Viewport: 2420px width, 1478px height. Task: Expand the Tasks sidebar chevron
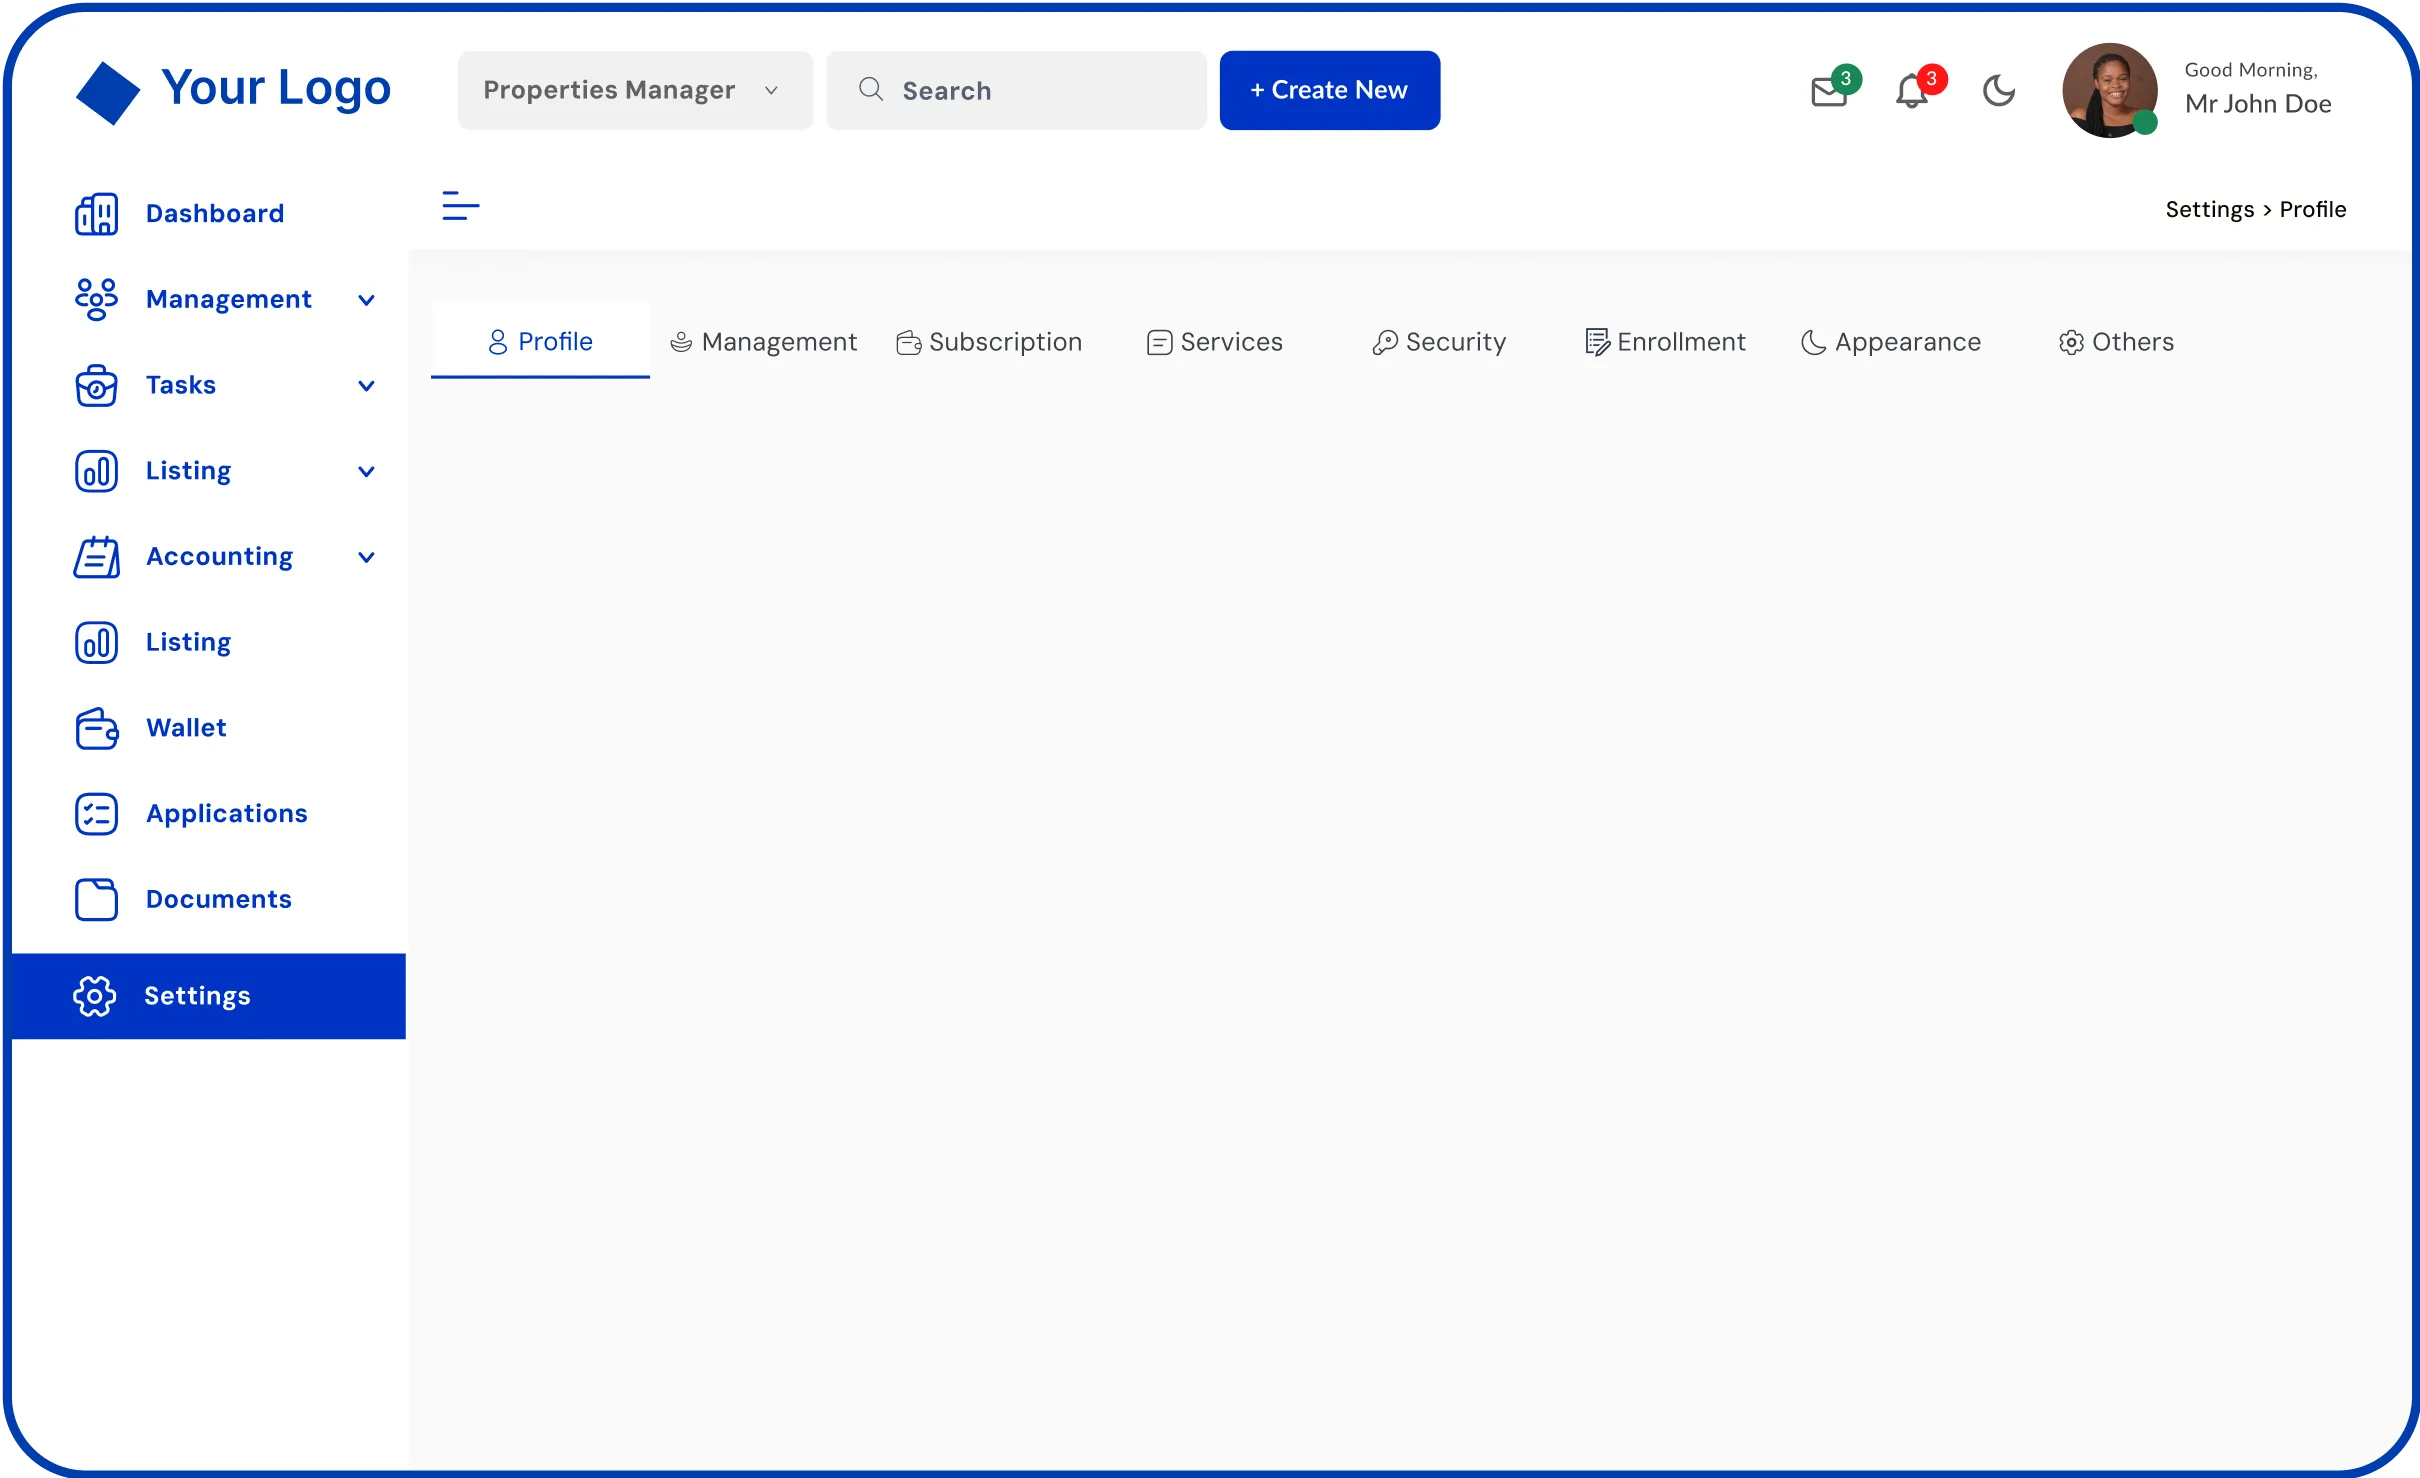366,386
